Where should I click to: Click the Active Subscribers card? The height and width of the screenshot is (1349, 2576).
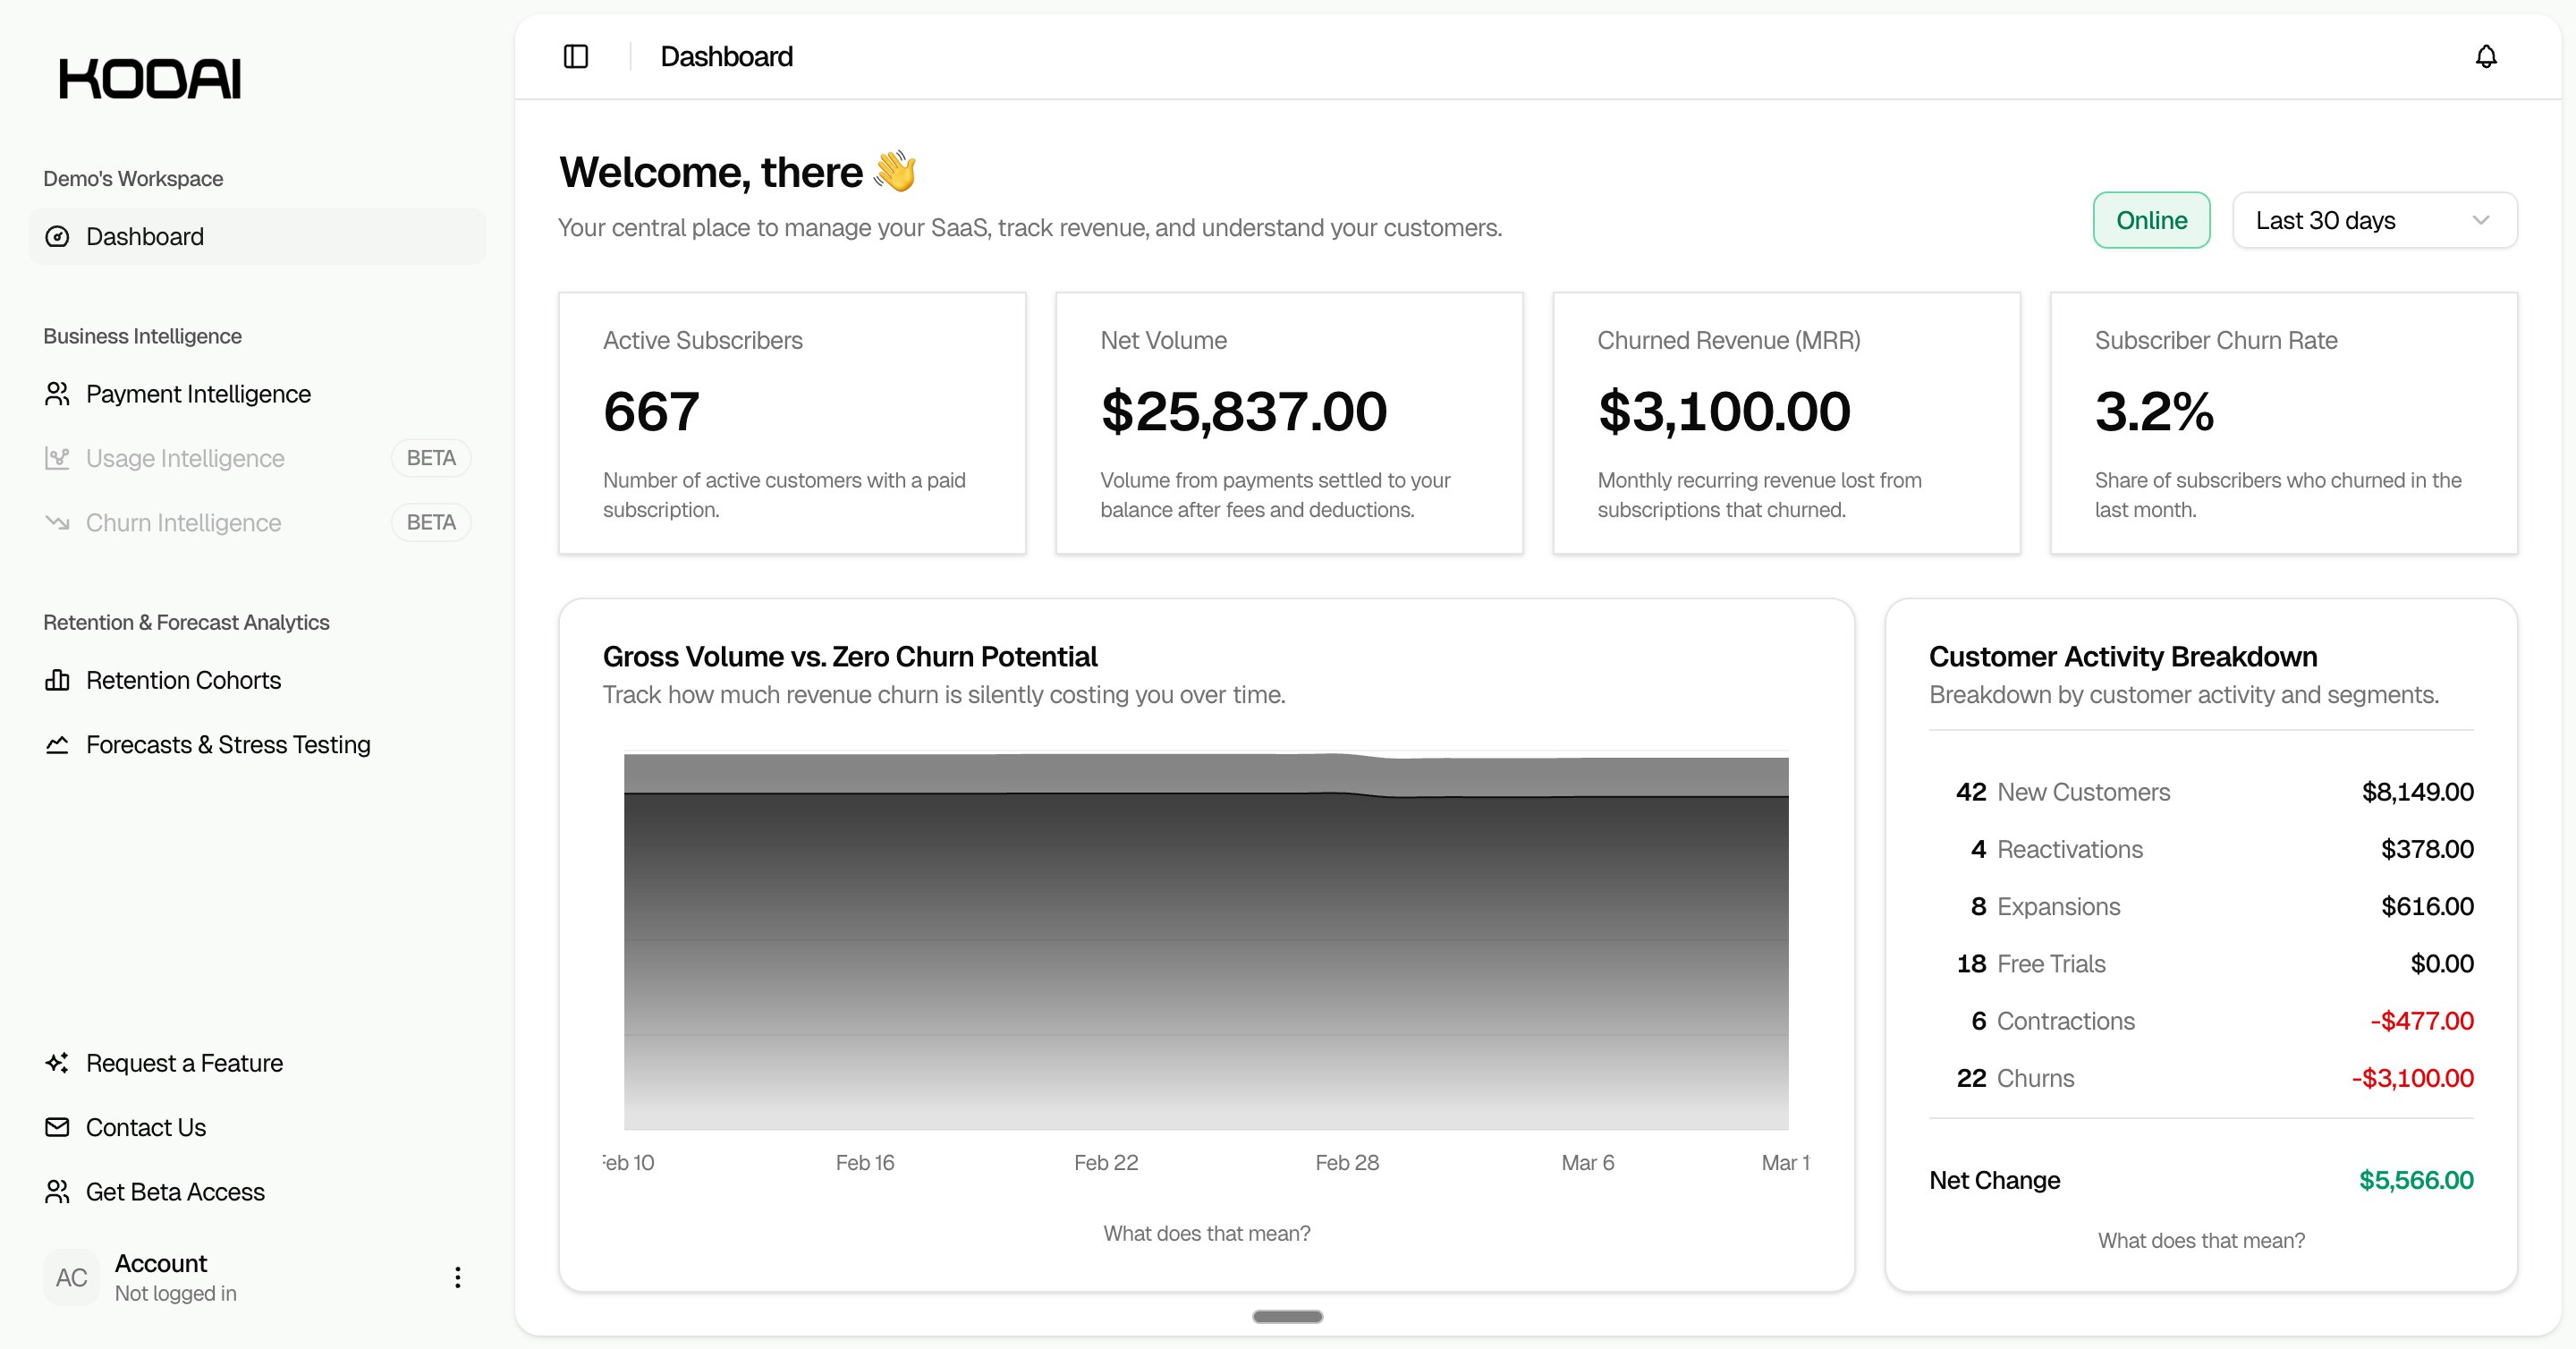[792, 423]
